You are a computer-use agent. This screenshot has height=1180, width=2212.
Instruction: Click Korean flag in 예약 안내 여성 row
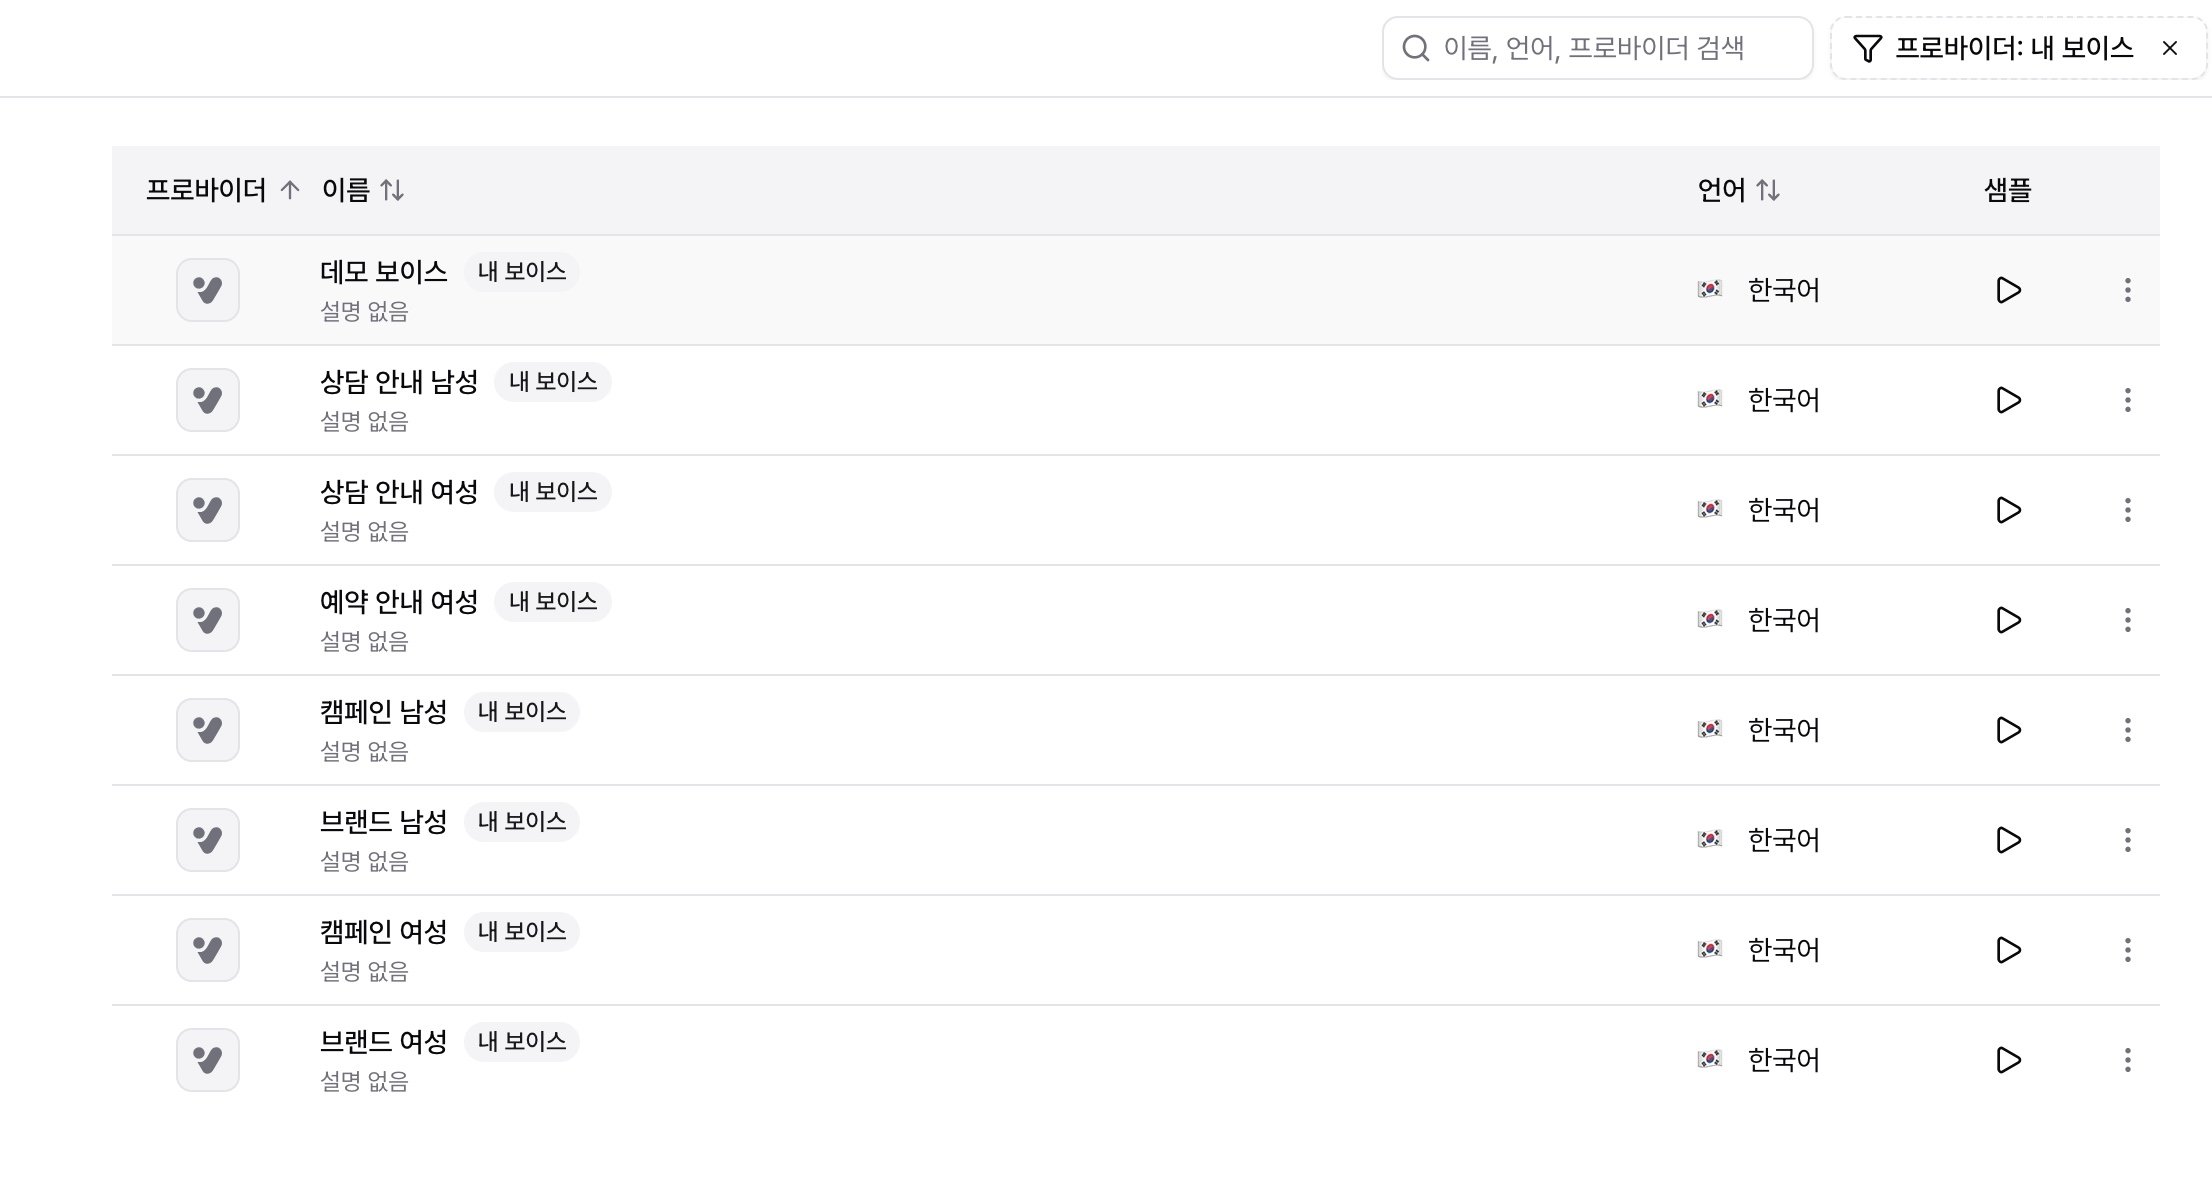(1710, 620)
